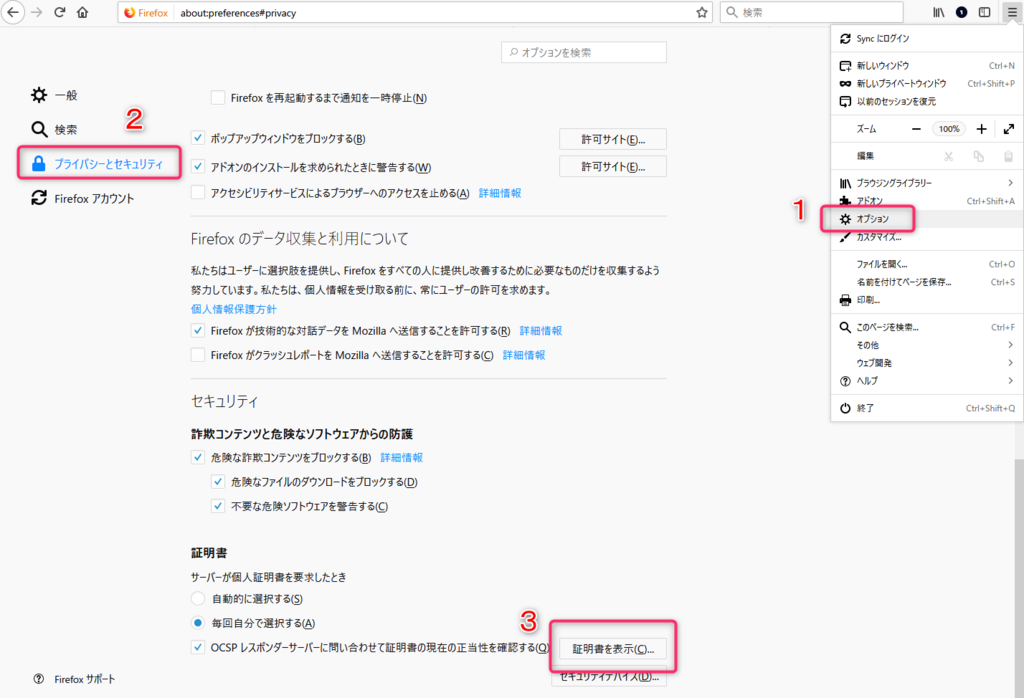Open カスタマイズ menu item
This screenshot has height=698, width=1024.
(927, 237)
